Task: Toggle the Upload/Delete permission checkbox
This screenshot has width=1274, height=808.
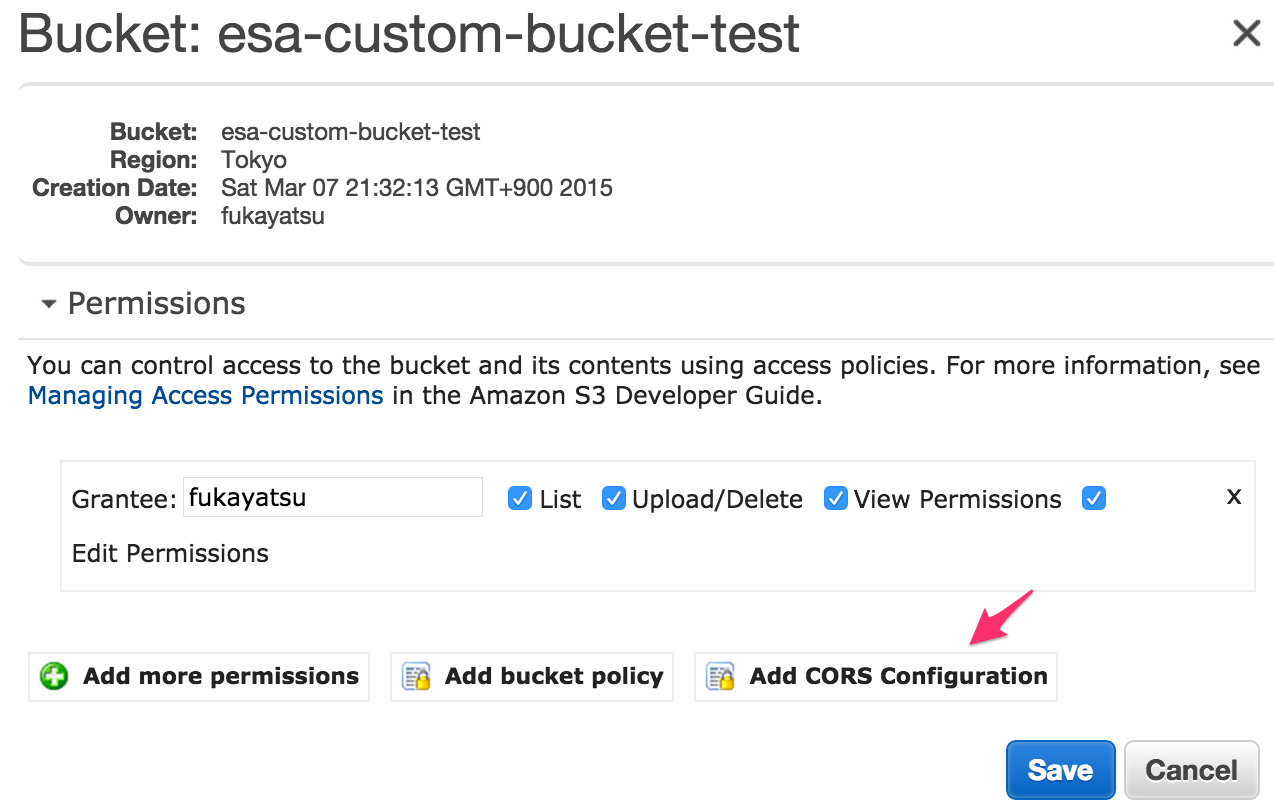Action: pos(614,498)
